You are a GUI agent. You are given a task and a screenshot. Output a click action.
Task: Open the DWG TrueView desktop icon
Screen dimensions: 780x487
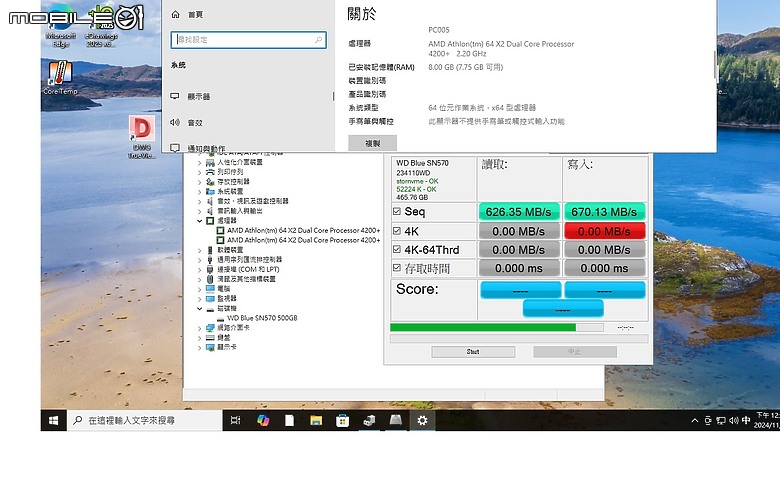[x=142, y=137]
